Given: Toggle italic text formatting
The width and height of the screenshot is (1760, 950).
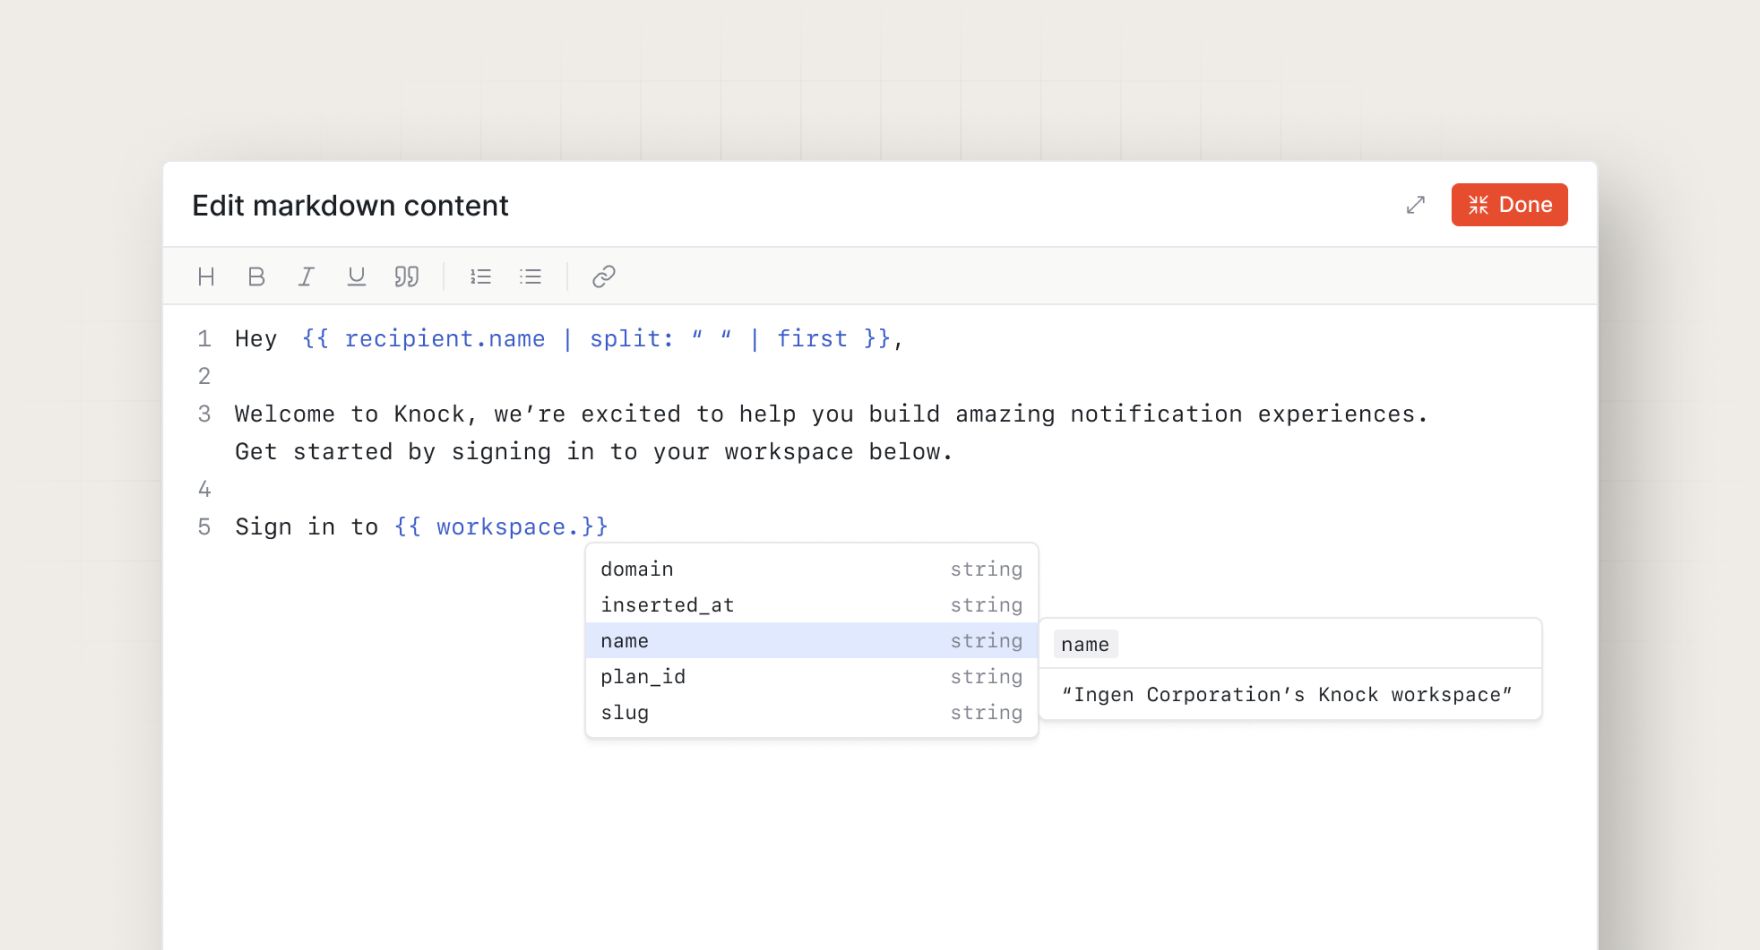Looking at the screenshot, I should tap(307, 276).
